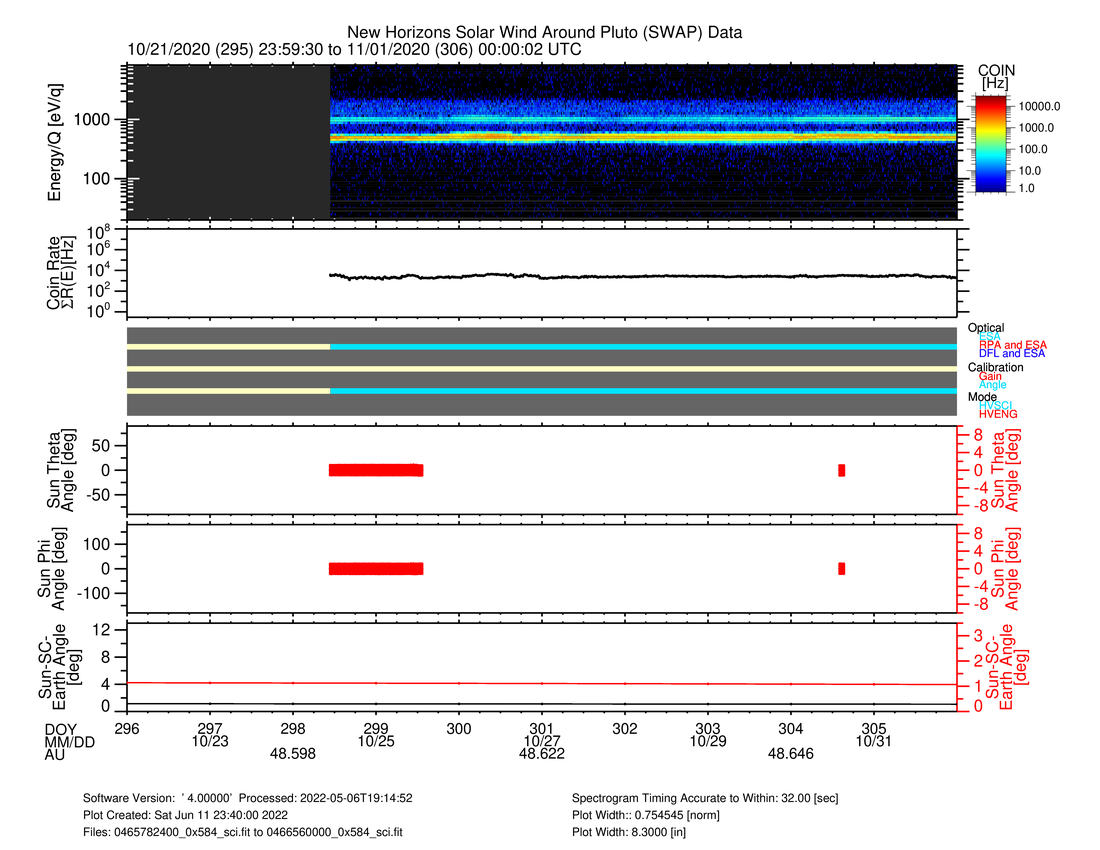Click the UTC date range subtitle
Screen dimensions: 1100x850
click(x=354, y=49)
